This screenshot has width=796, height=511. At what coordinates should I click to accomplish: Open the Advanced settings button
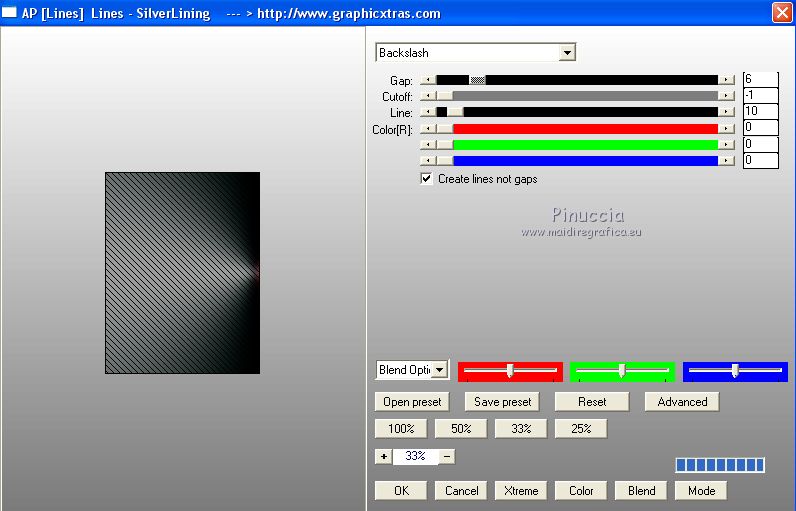coord(682,402)
